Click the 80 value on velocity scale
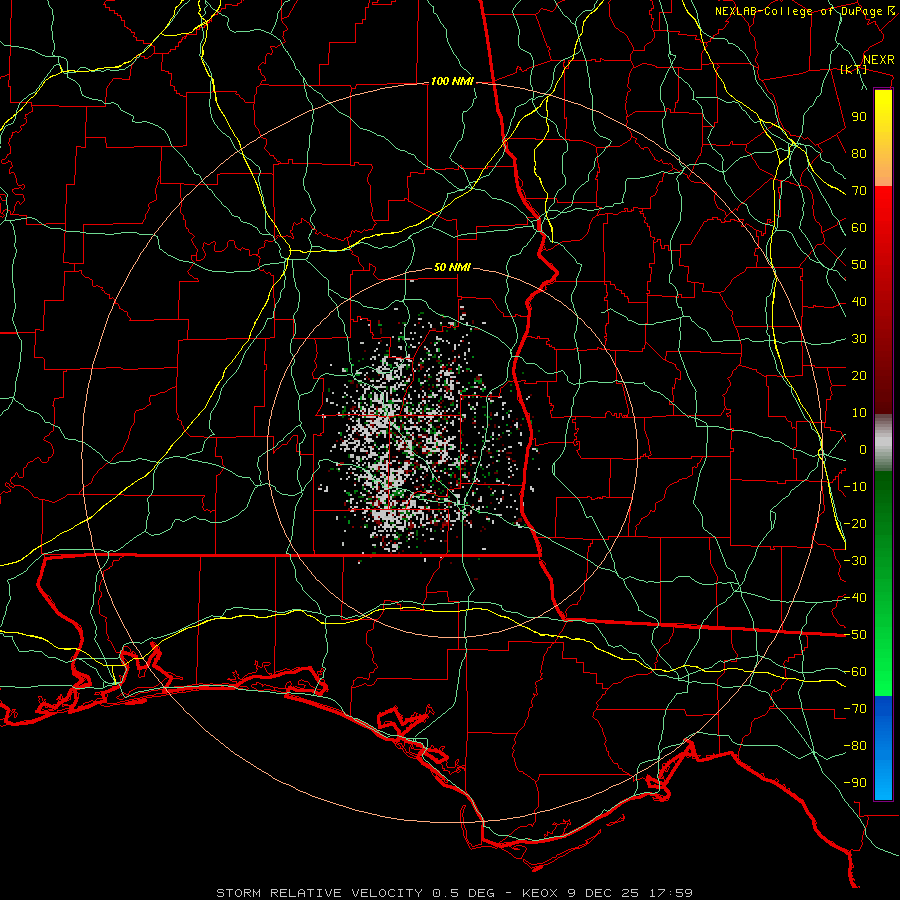900x900 pixels. (859, 153)
